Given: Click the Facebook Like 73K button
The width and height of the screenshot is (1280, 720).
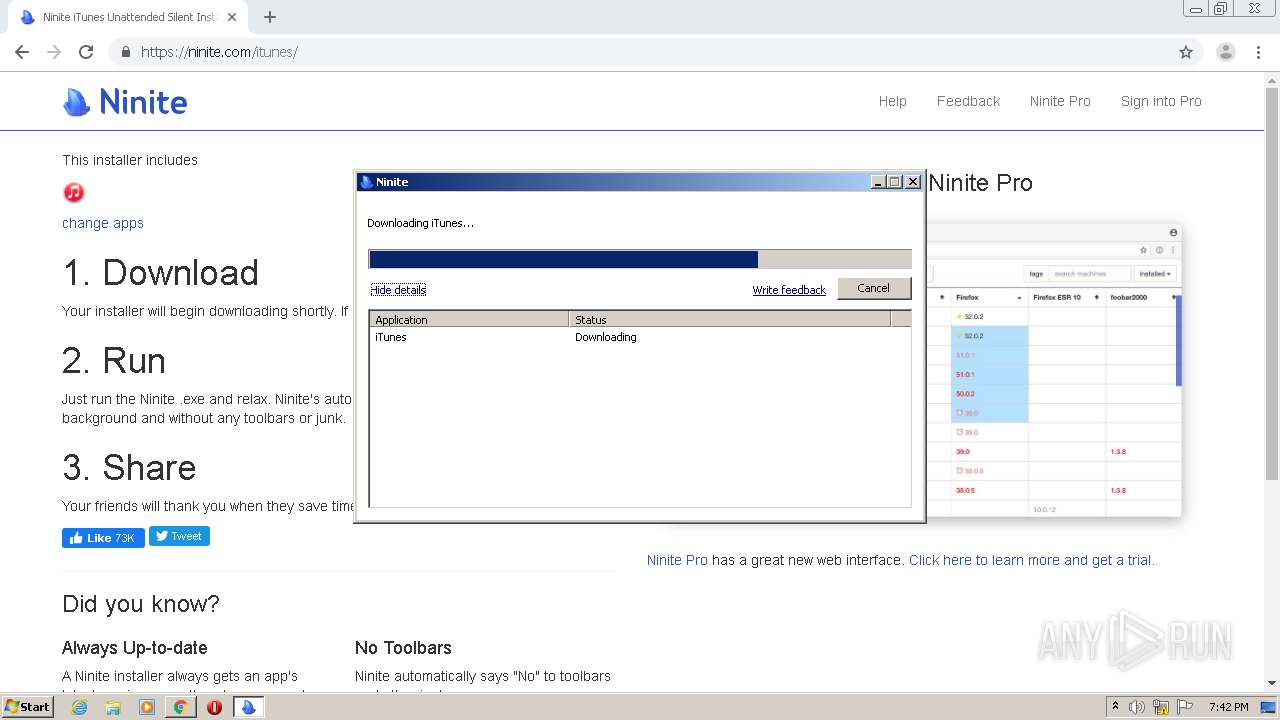Looking at the screenshot, I should pyautogui.click(x=103, y=538).
